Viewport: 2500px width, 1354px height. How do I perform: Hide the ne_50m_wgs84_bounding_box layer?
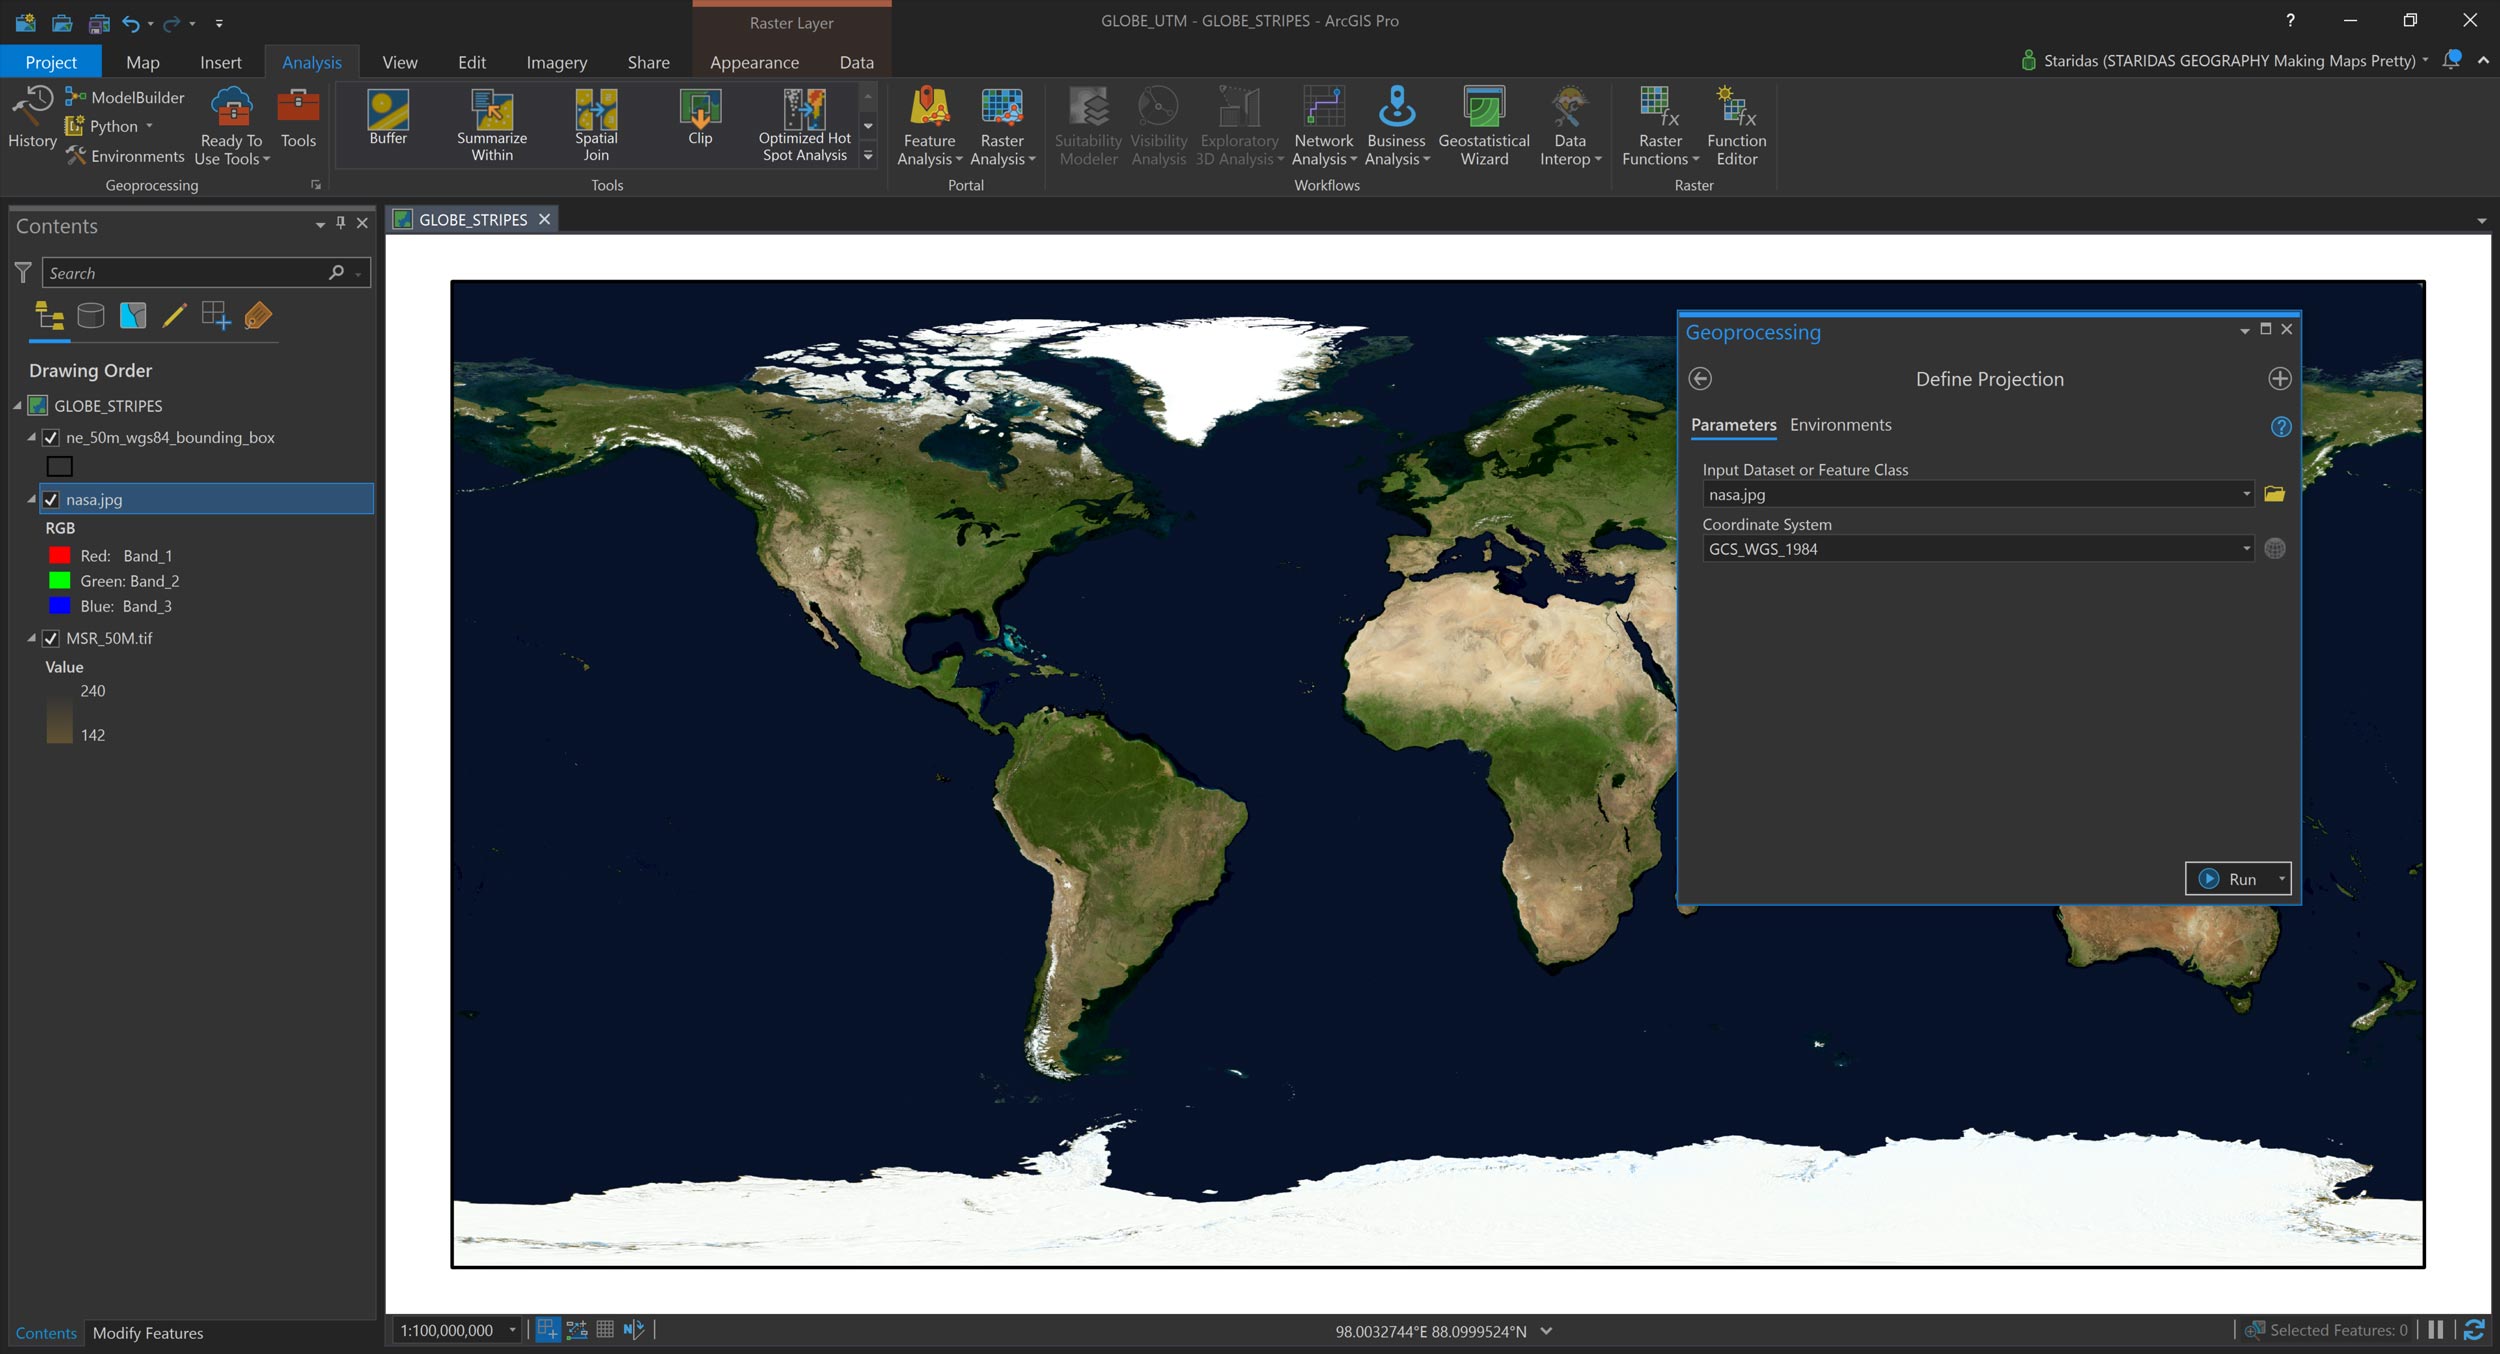click(51, 437)
